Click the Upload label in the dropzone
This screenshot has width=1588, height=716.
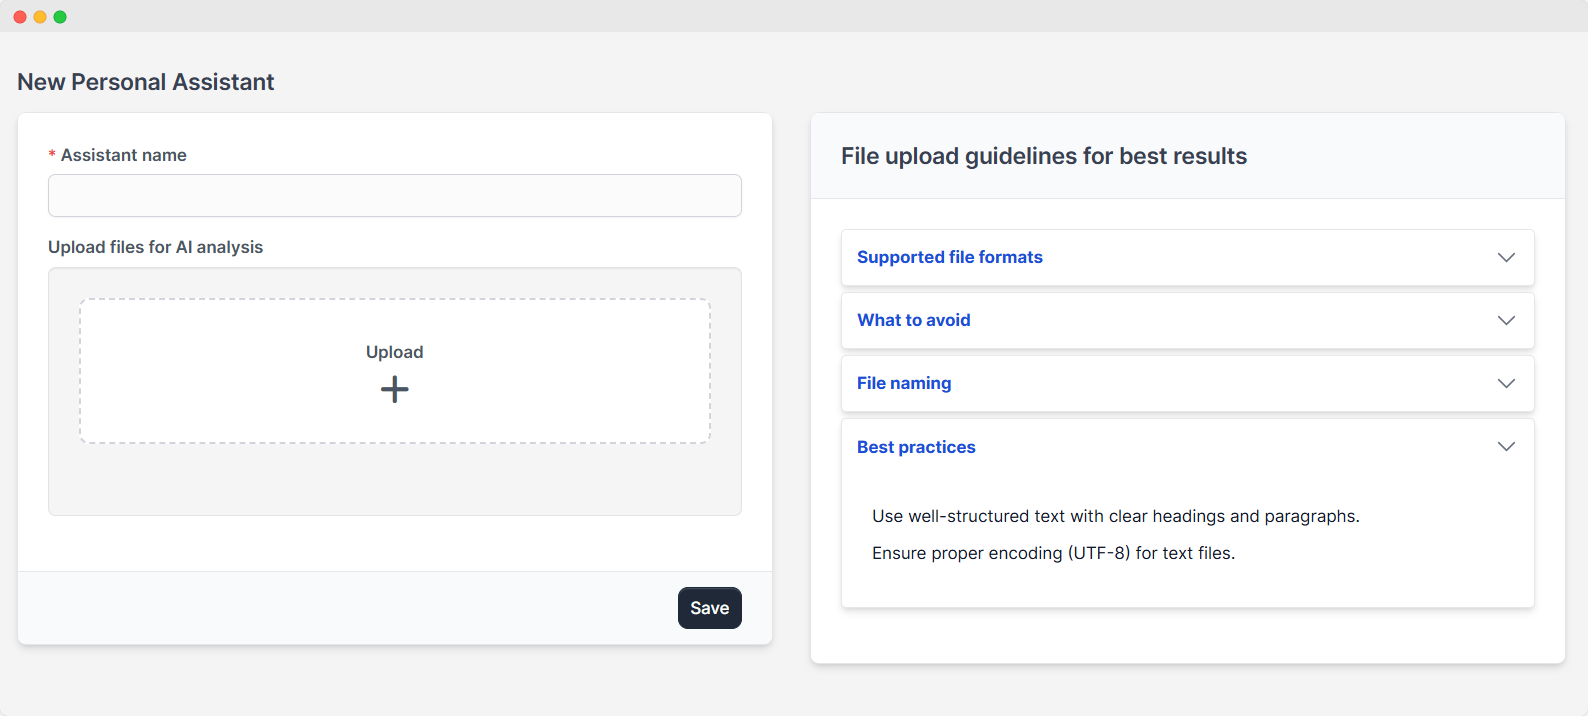[394, 352]
